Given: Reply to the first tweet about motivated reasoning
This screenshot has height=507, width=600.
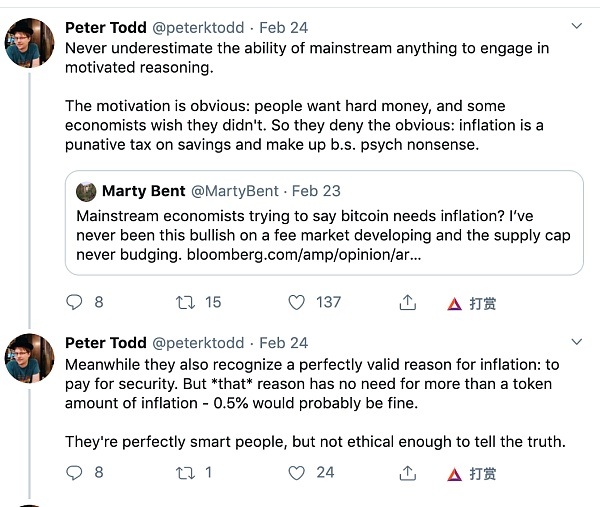Looking at the screenshot, I should click(74, 302).
